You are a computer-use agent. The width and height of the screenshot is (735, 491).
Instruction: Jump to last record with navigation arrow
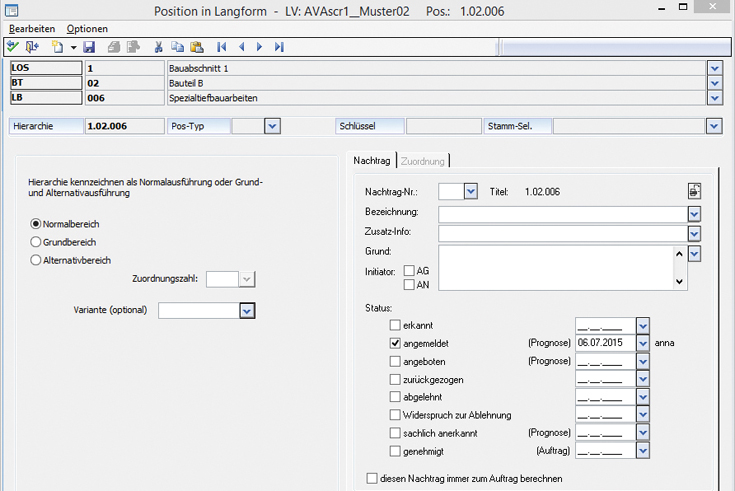(279, 47)
